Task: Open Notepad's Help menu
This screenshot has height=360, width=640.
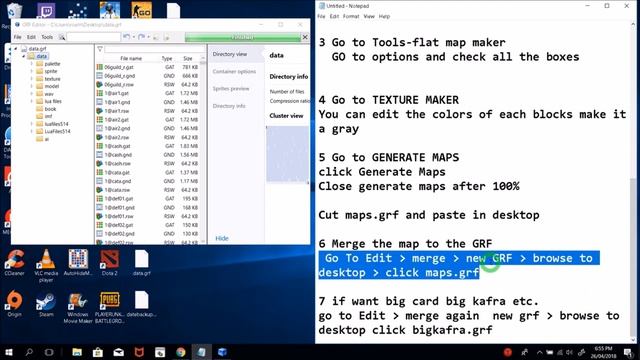Action: 384,16
